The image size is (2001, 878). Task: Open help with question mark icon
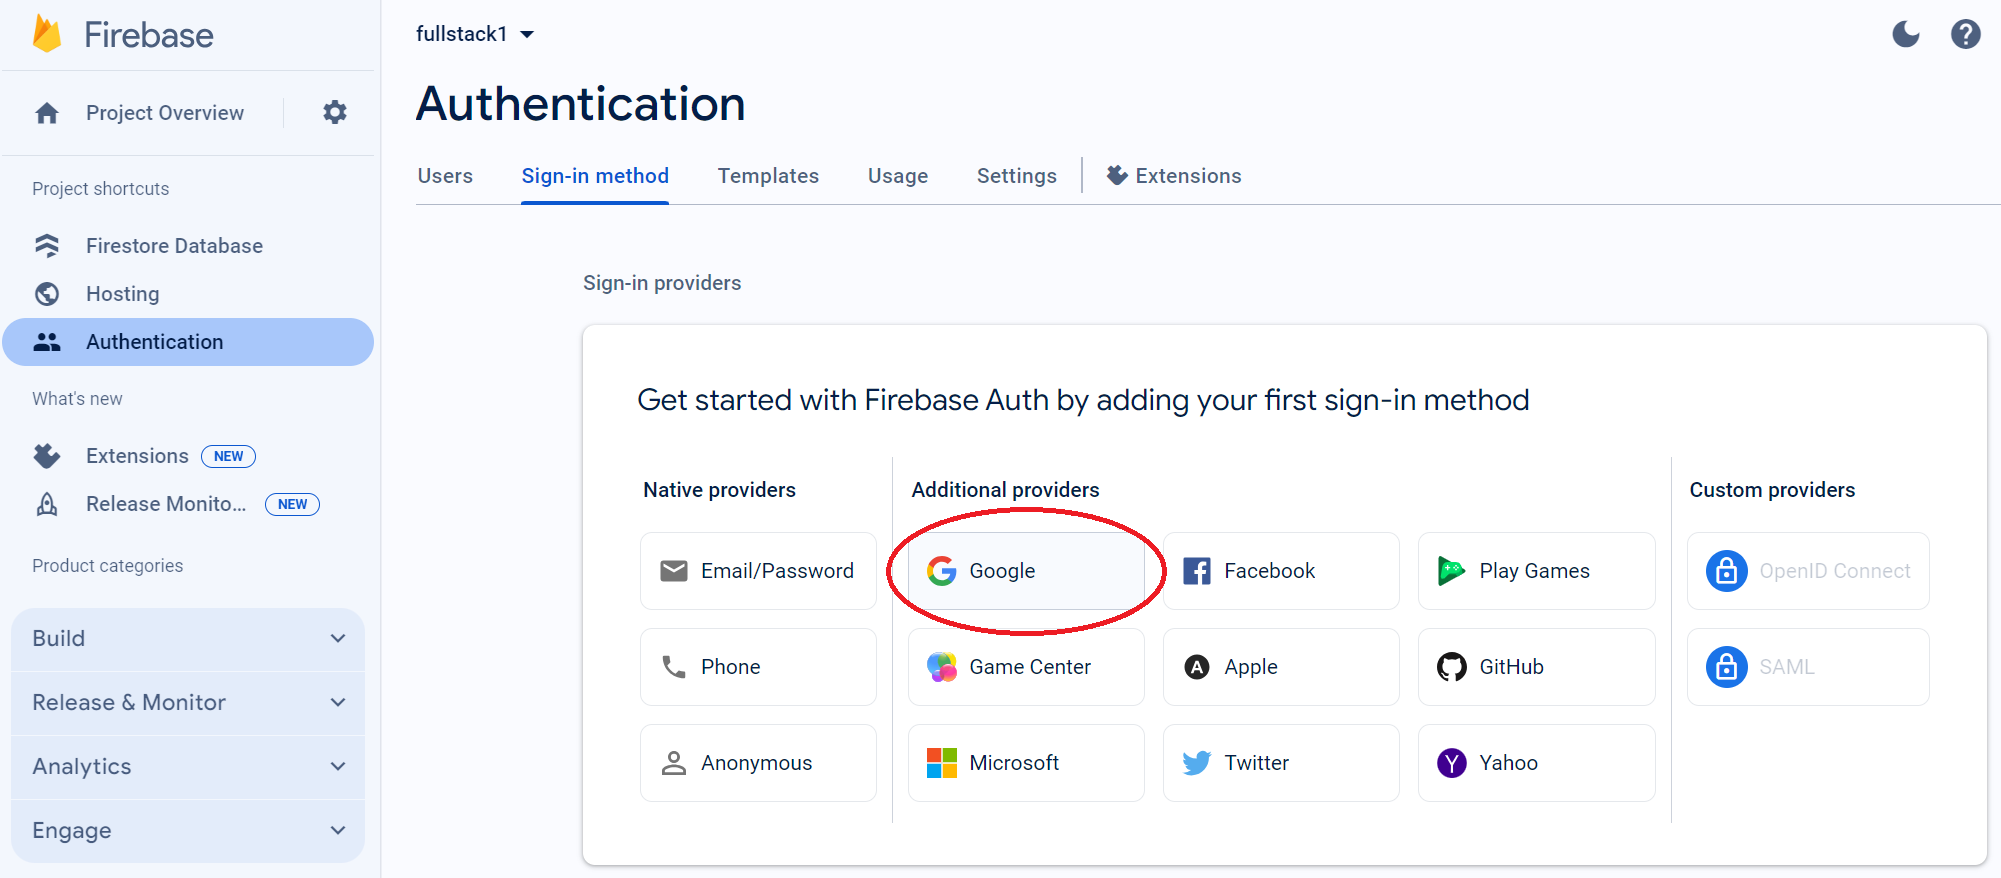click(x=1965, y=34)
